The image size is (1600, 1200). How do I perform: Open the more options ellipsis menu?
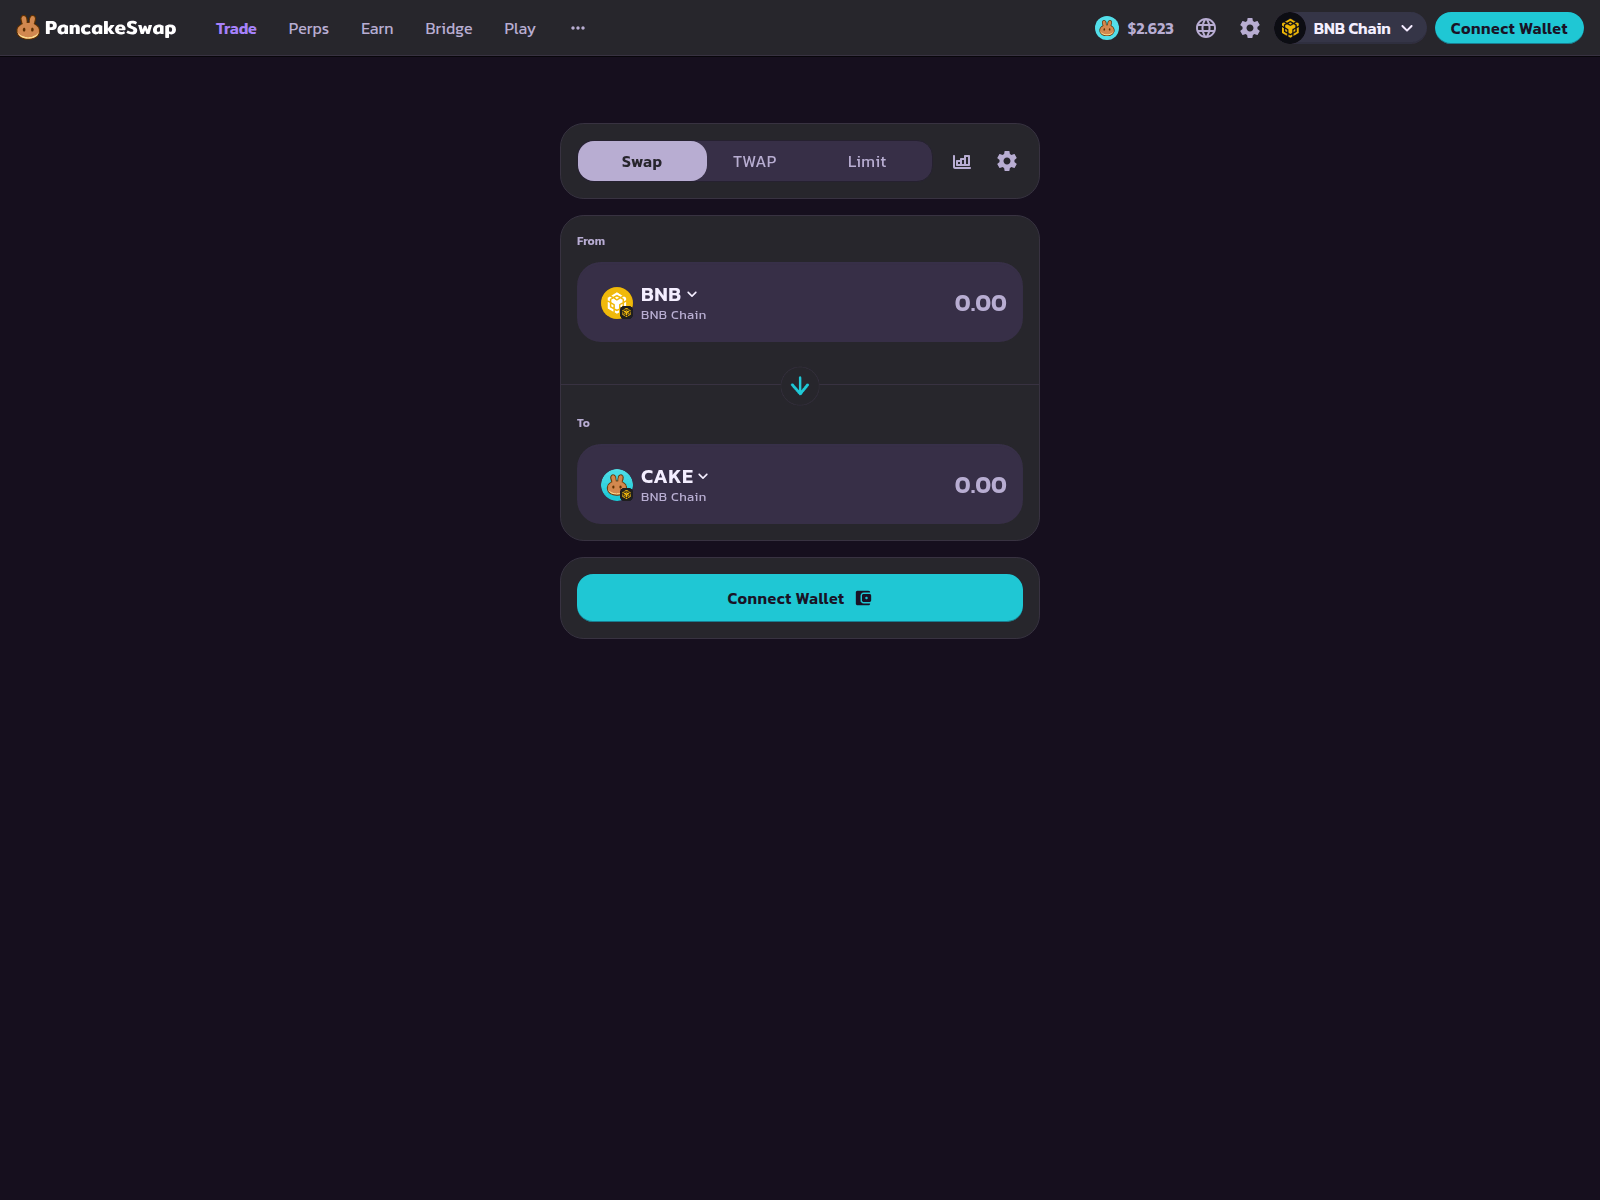pyautogui.click(x=578, y=28)
